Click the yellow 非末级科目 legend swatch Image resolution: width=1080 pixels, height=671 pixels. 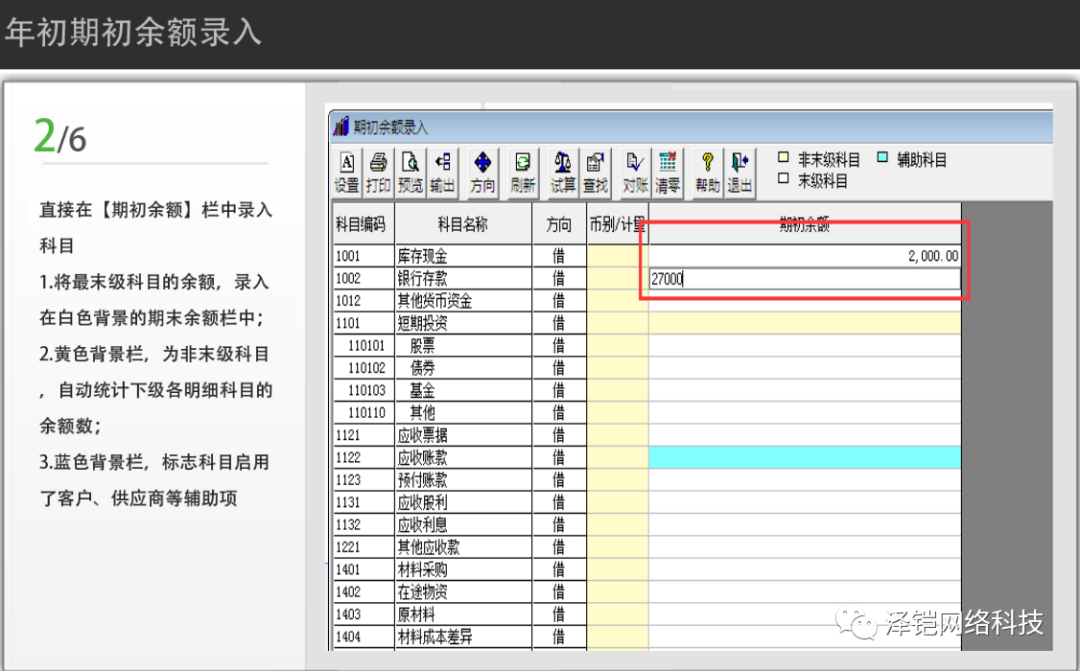(x=784, y=159)
